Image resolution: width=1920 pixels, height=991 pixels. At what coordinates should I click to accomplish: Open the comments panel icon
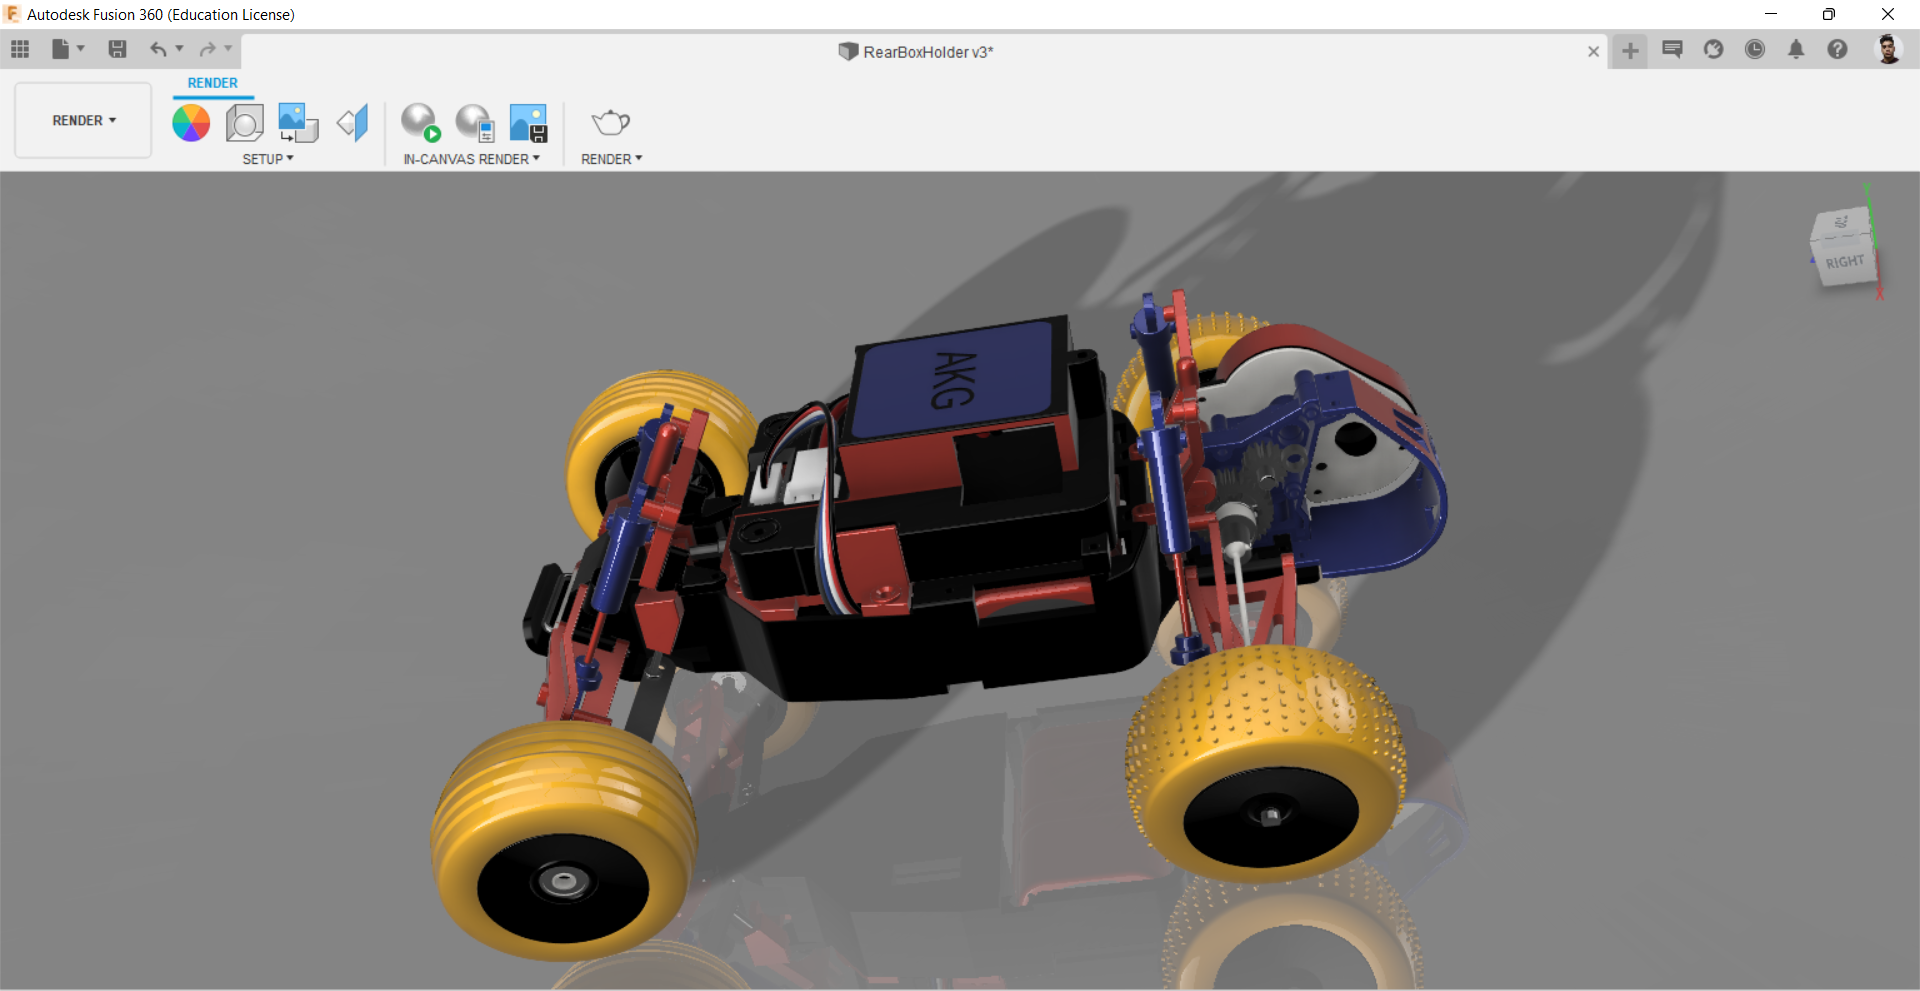1672,49
